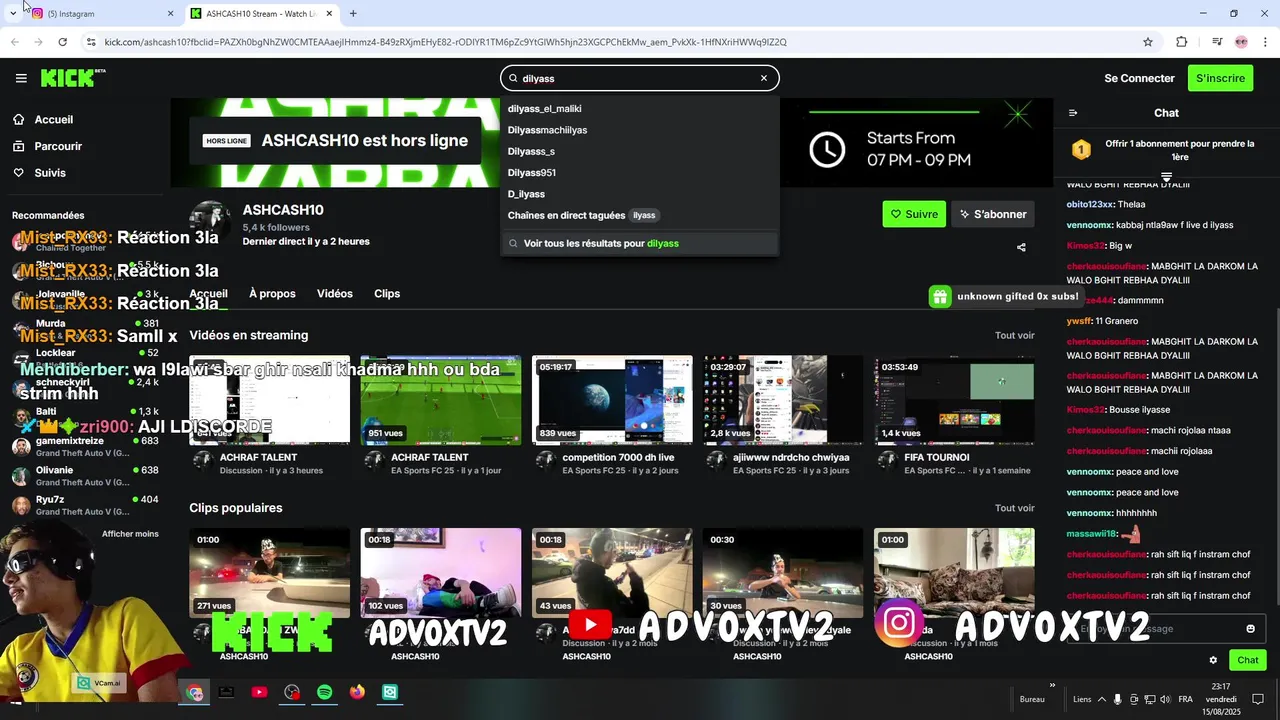The height and width of the screenshot is (720, 1280).
Task: Select suggestion 'D_ilyass'
Action: pos(639,194)
